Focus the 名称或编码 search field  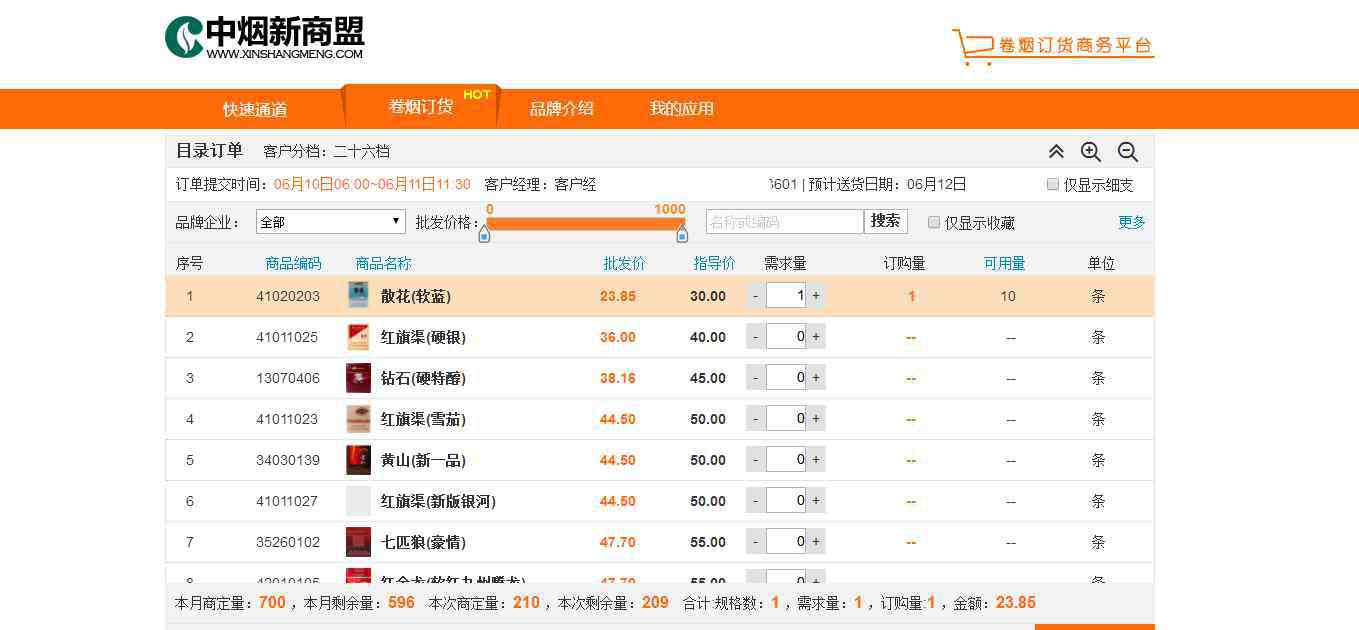tap(785, 222)
